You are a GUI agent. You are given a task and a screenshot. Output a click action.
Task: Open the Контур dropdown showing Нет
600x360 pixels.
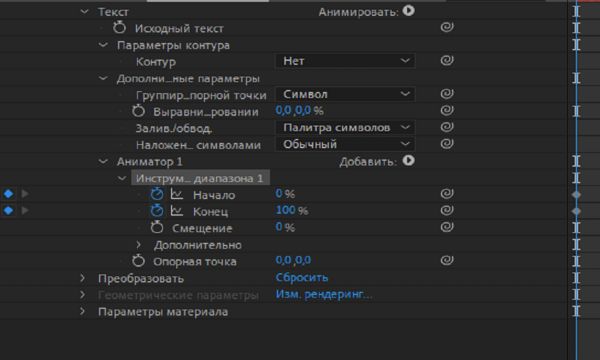[345, 61]
